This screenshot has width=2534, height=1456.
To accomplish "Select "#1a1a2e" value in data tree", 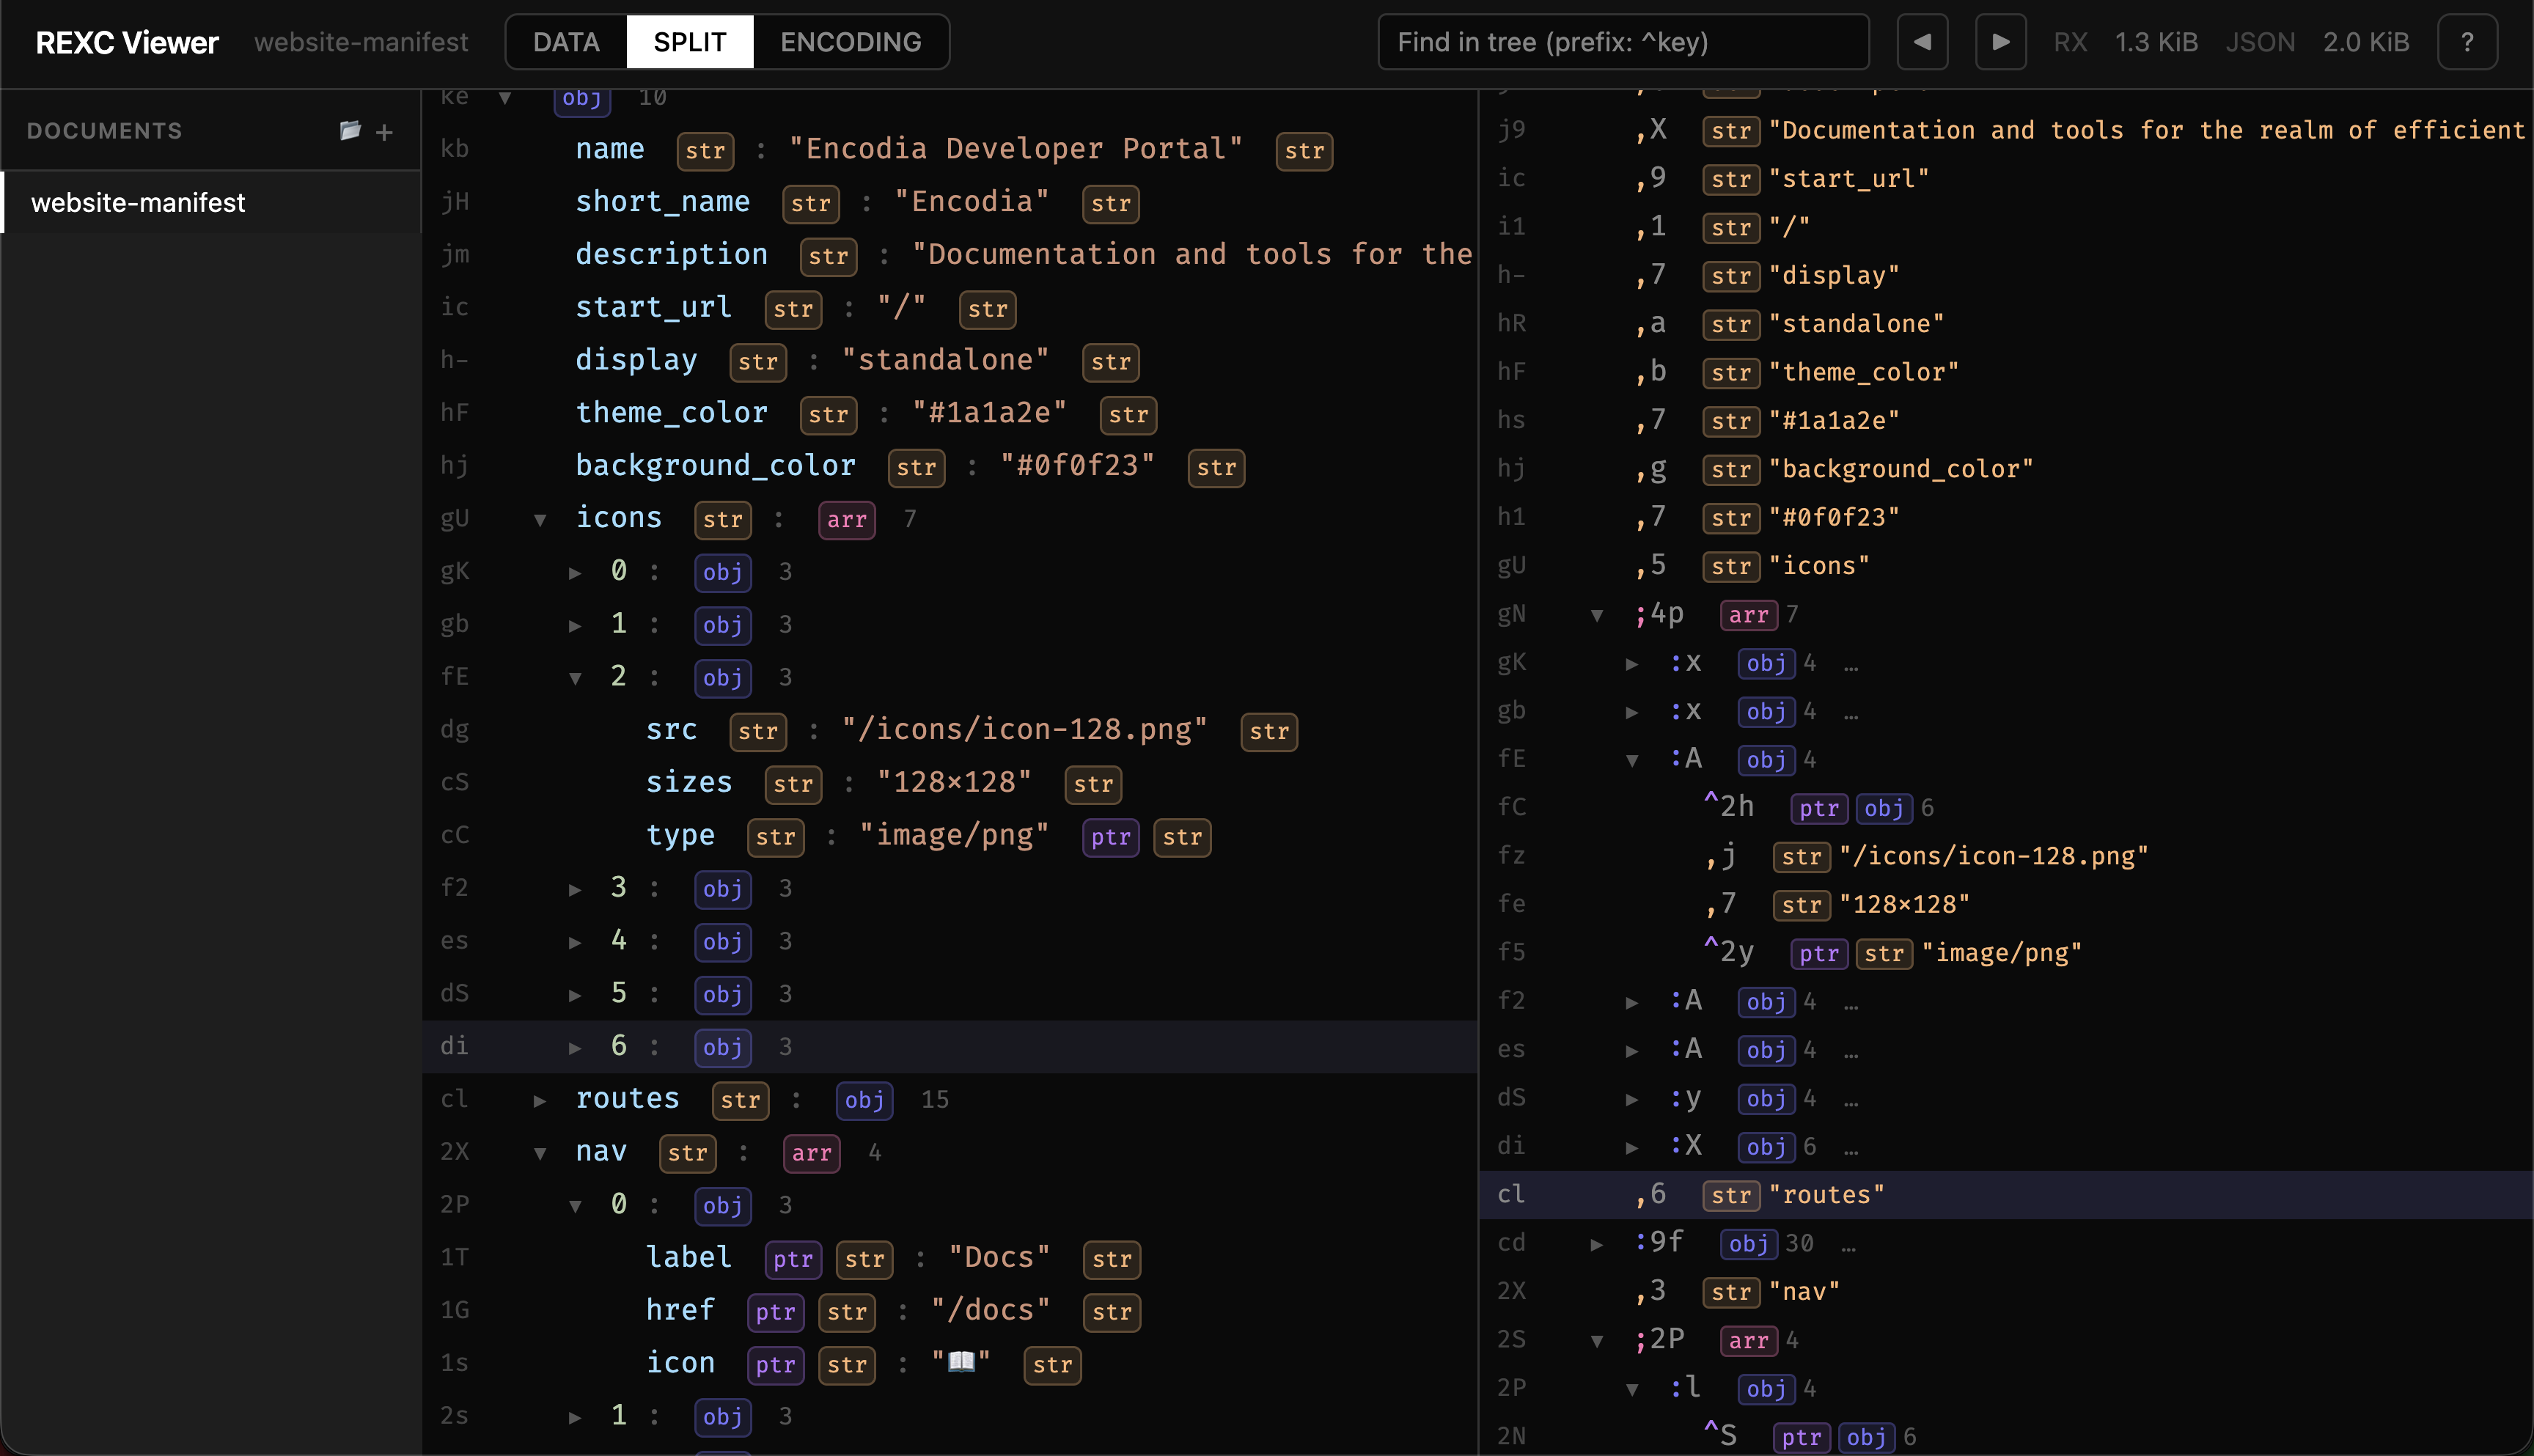I will click(989, 412).
